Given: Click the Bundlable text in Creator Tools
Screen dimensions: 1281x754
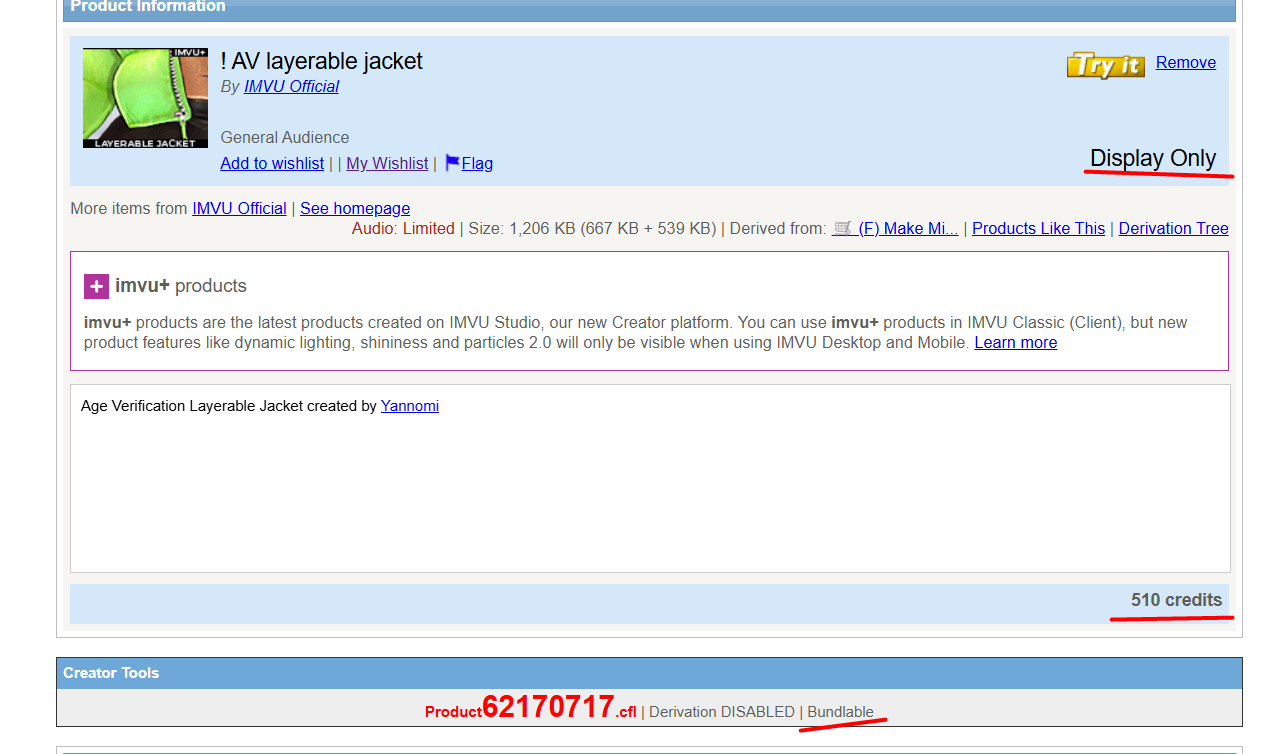Looking at the screenshot, I should [840, 712].
